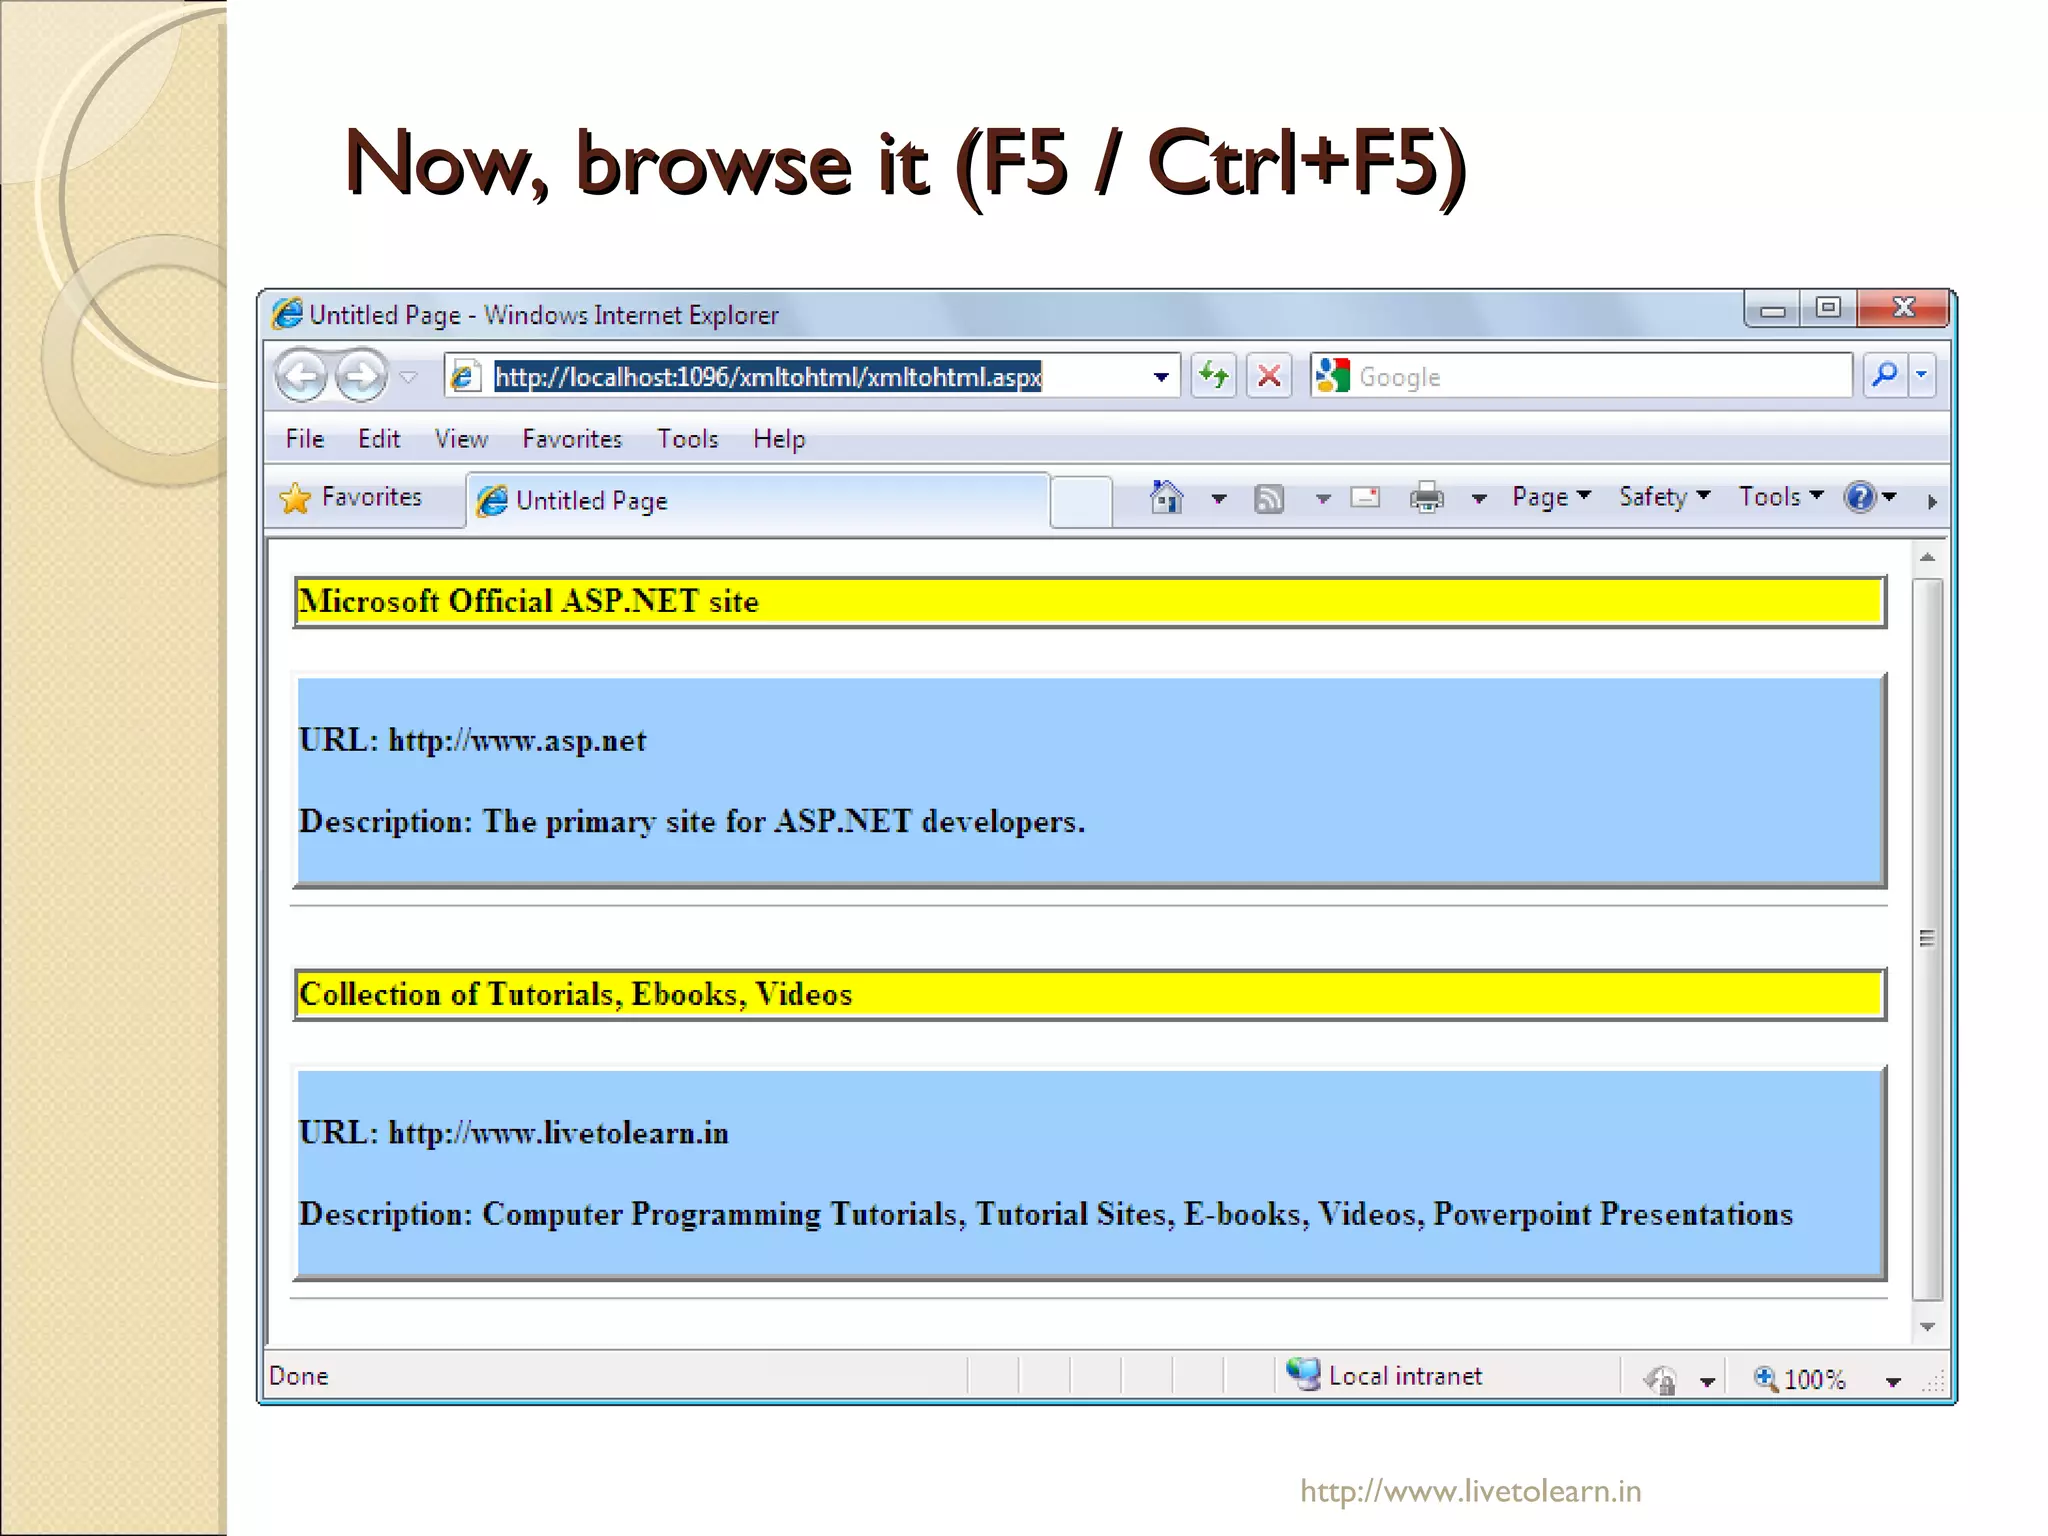
Task: Open the File menu
Action: pos(304,438)
